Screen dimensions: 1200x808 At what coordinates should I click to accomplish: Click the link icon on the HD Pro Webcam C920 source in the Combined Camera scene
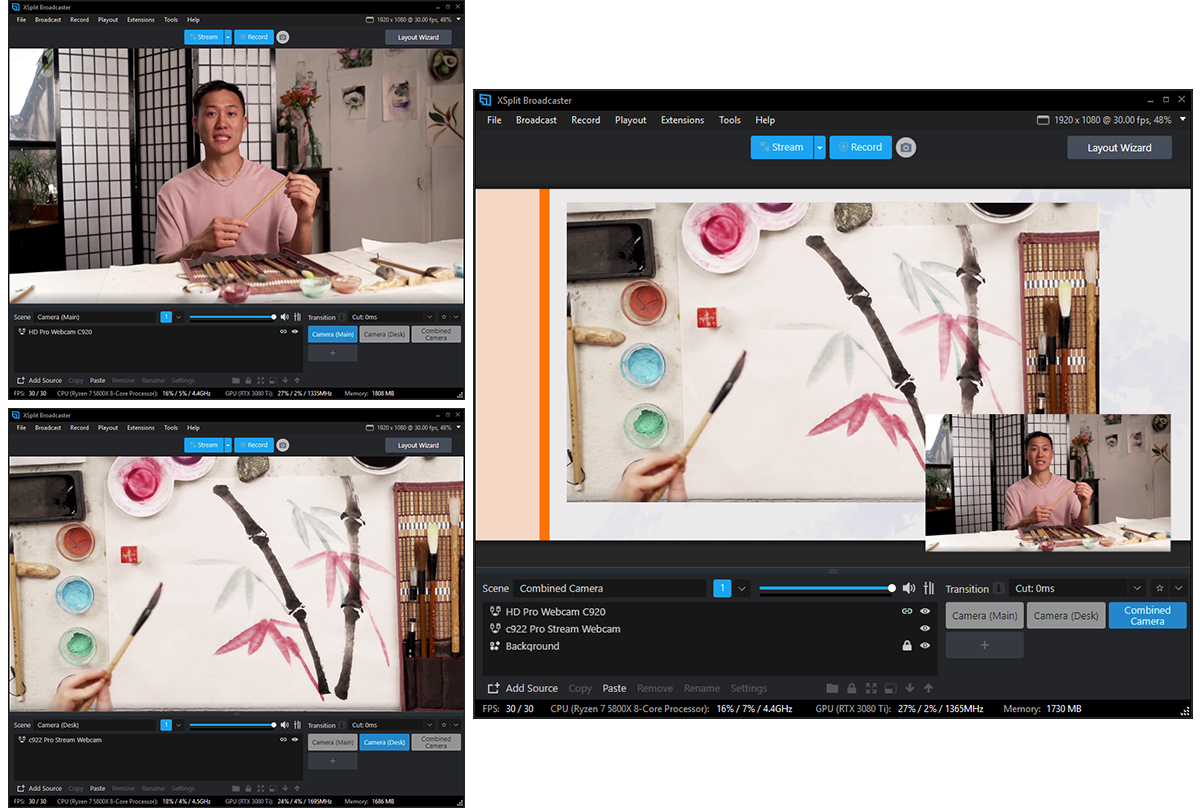[x=907, y=611]
